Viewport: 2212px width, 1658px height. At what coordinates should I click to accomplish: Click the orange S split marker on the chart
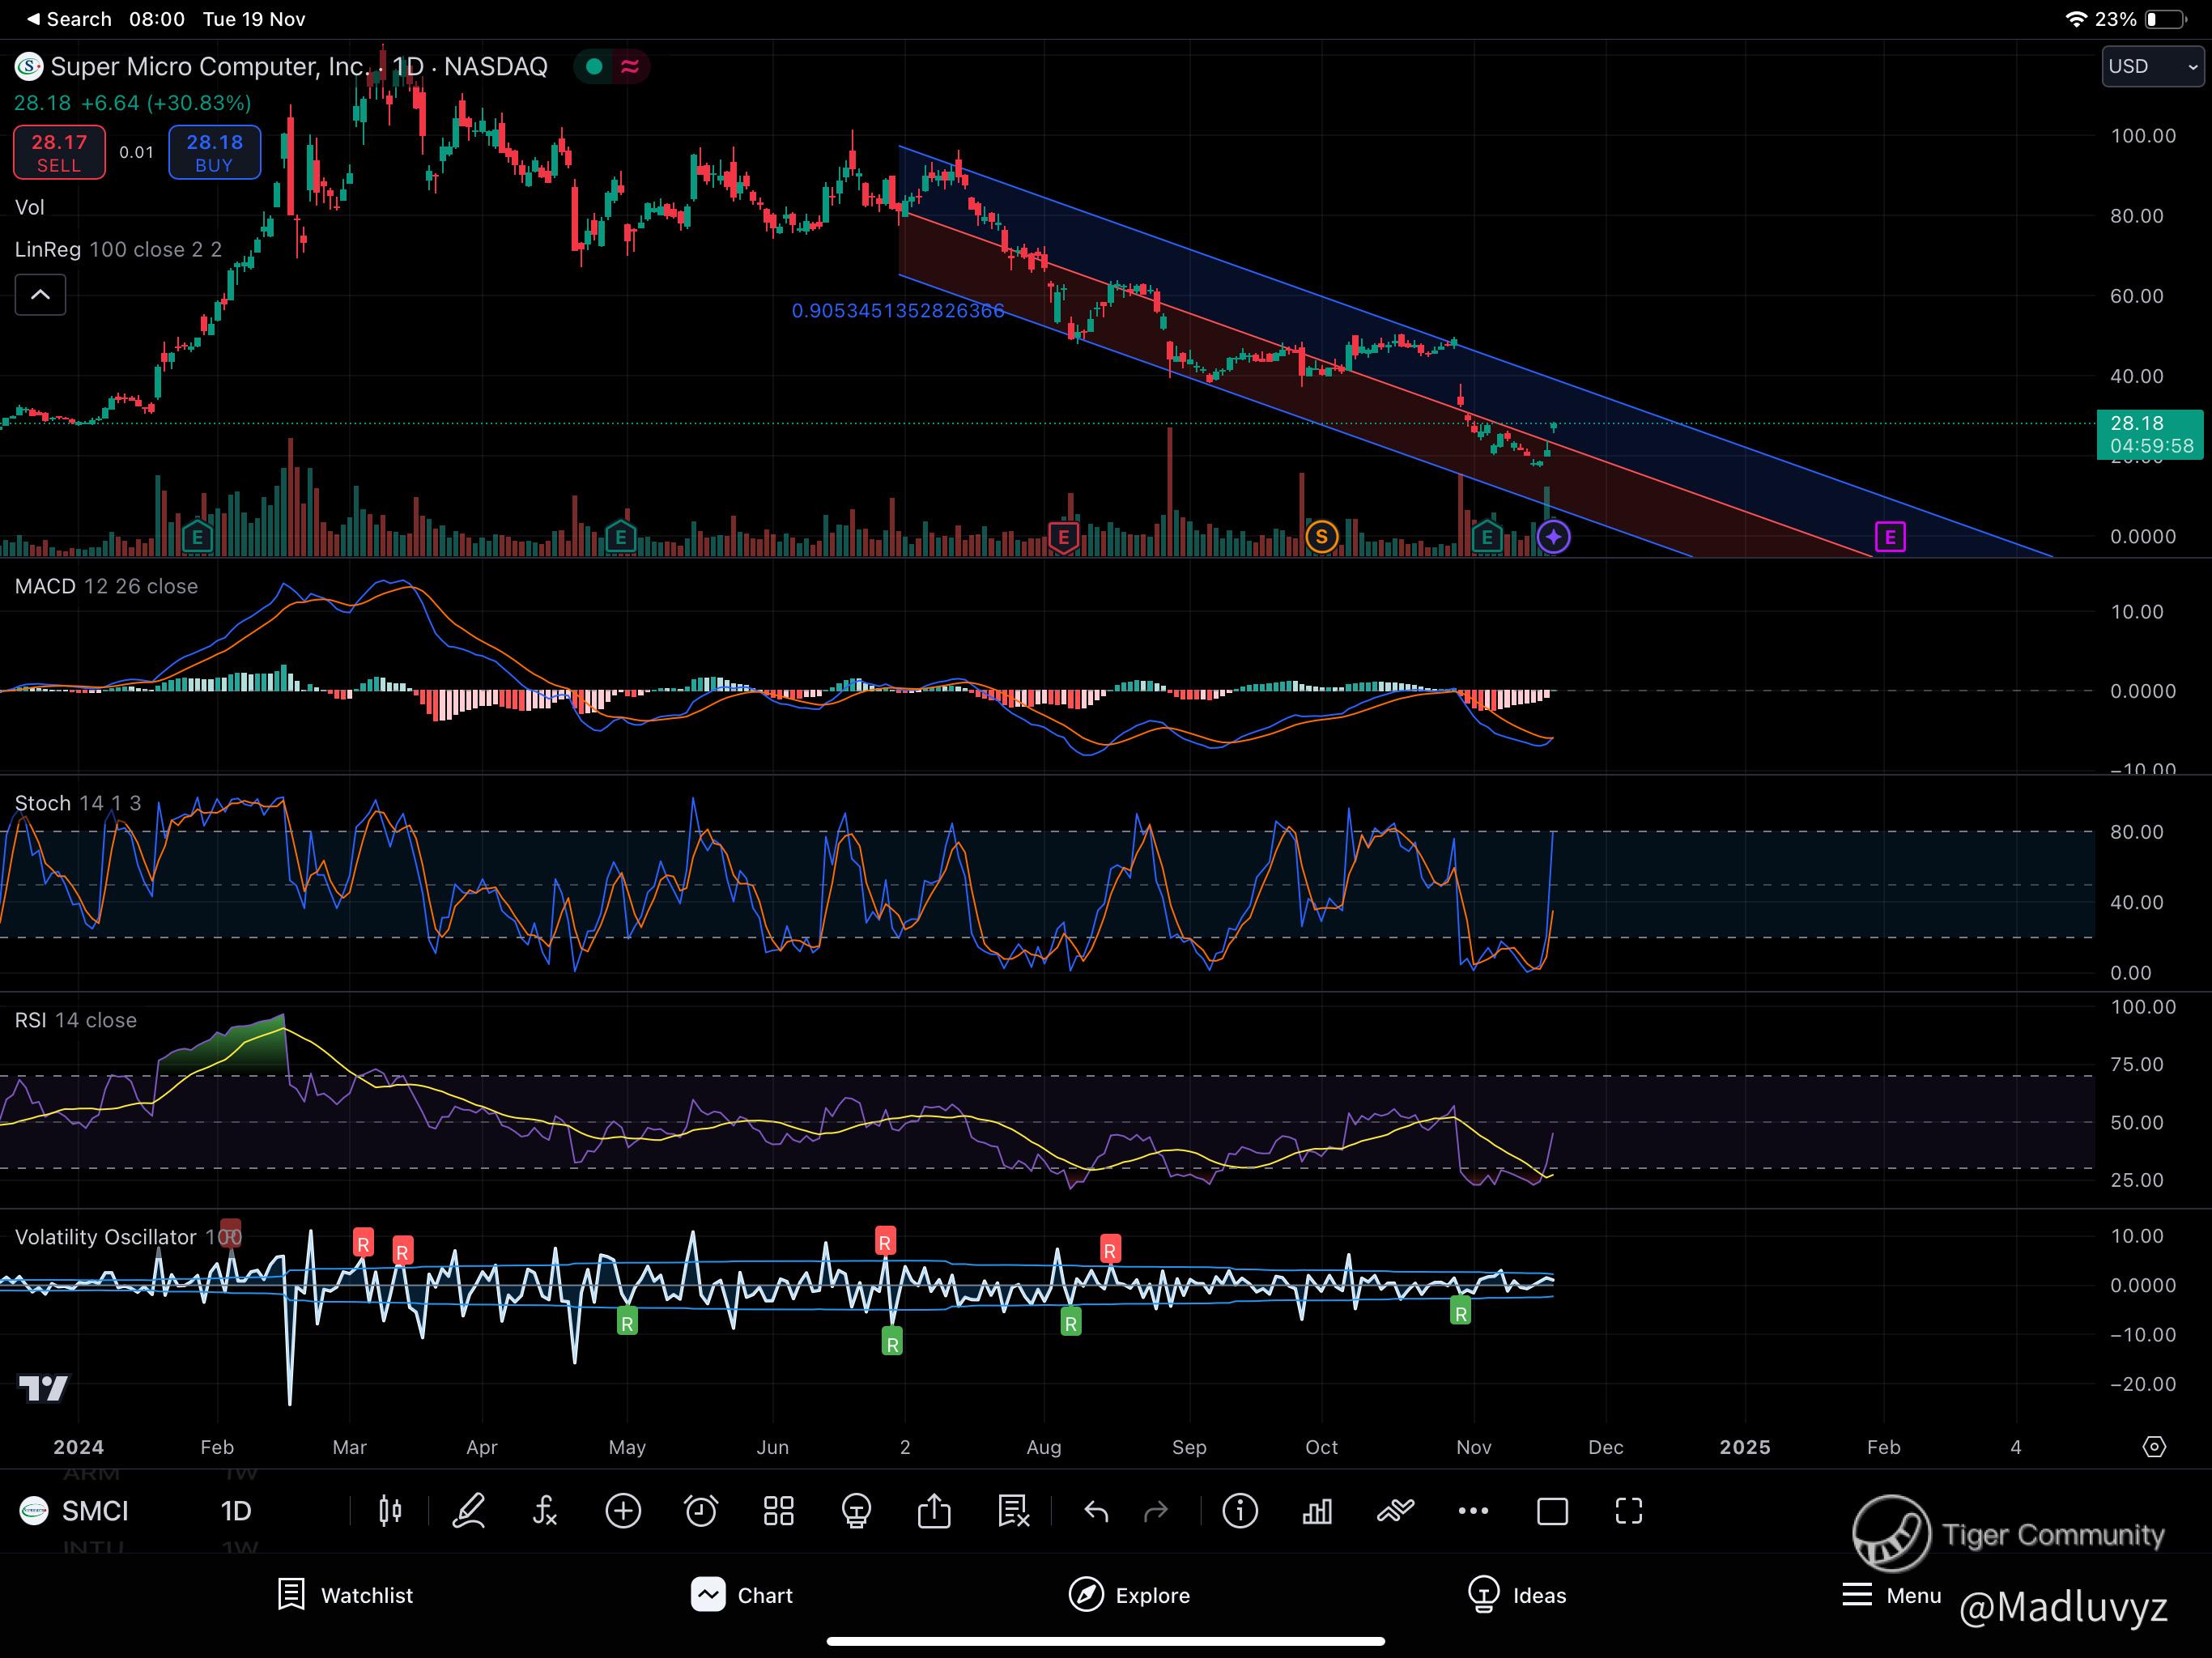1321,537
